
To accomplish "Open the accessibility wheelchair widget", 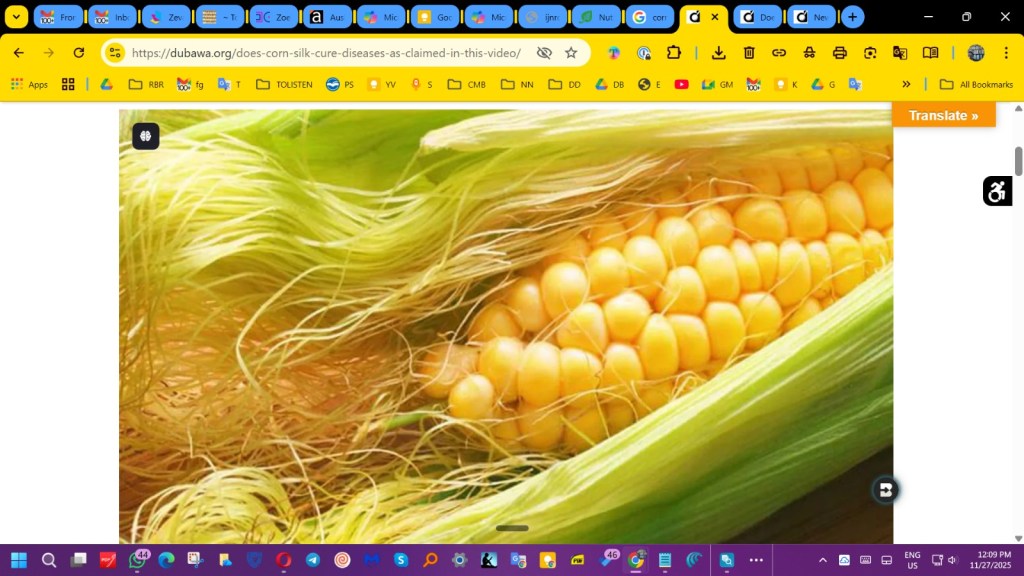I will click(997, 191).
